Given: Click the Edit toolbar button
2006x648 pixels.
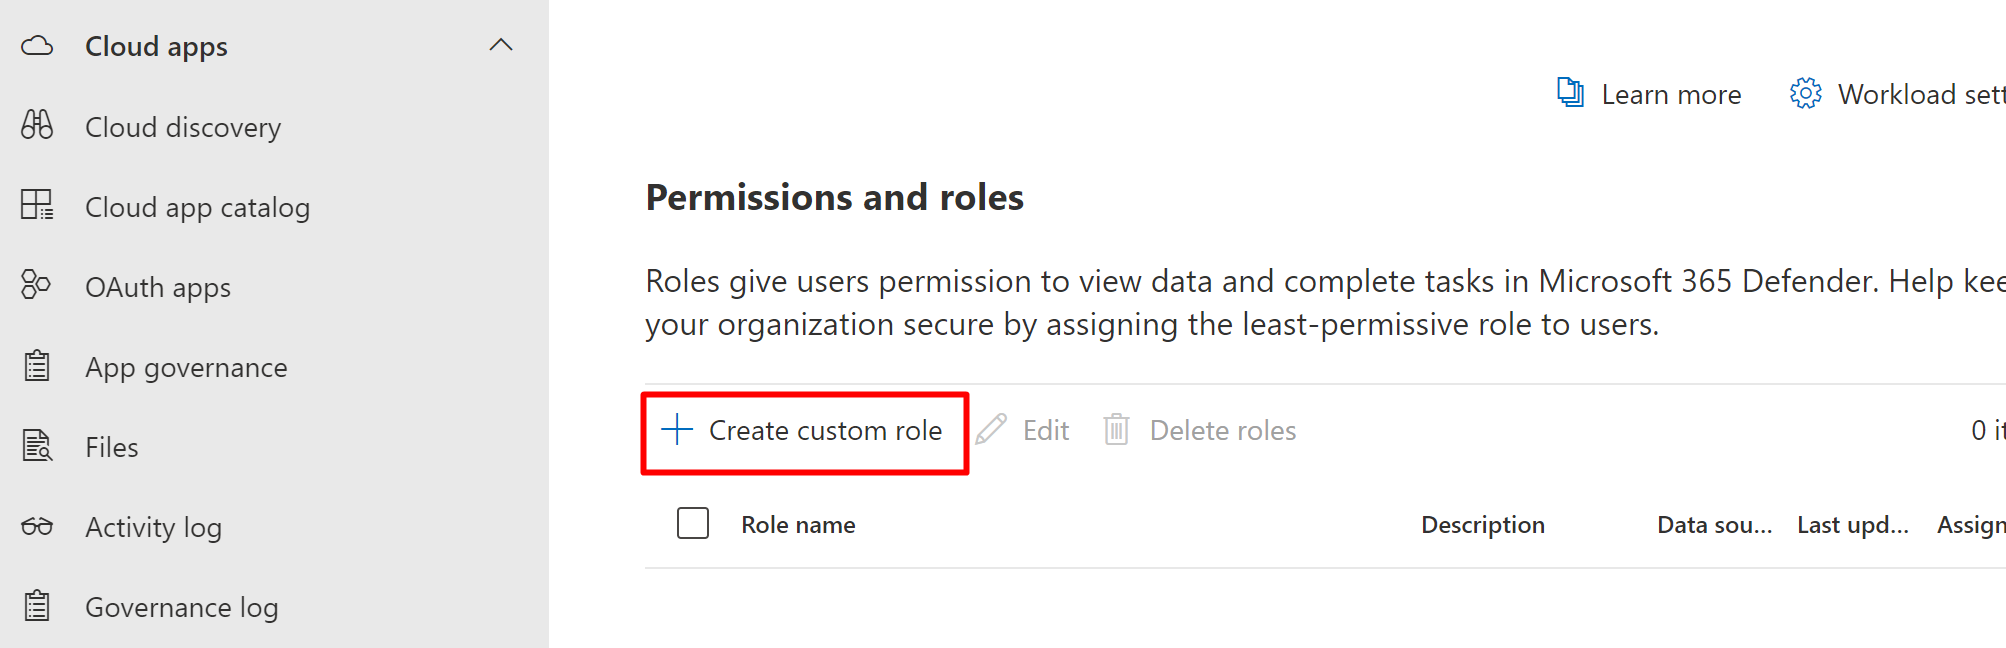Looking at the screenshot, I should tap(1024, 430).
